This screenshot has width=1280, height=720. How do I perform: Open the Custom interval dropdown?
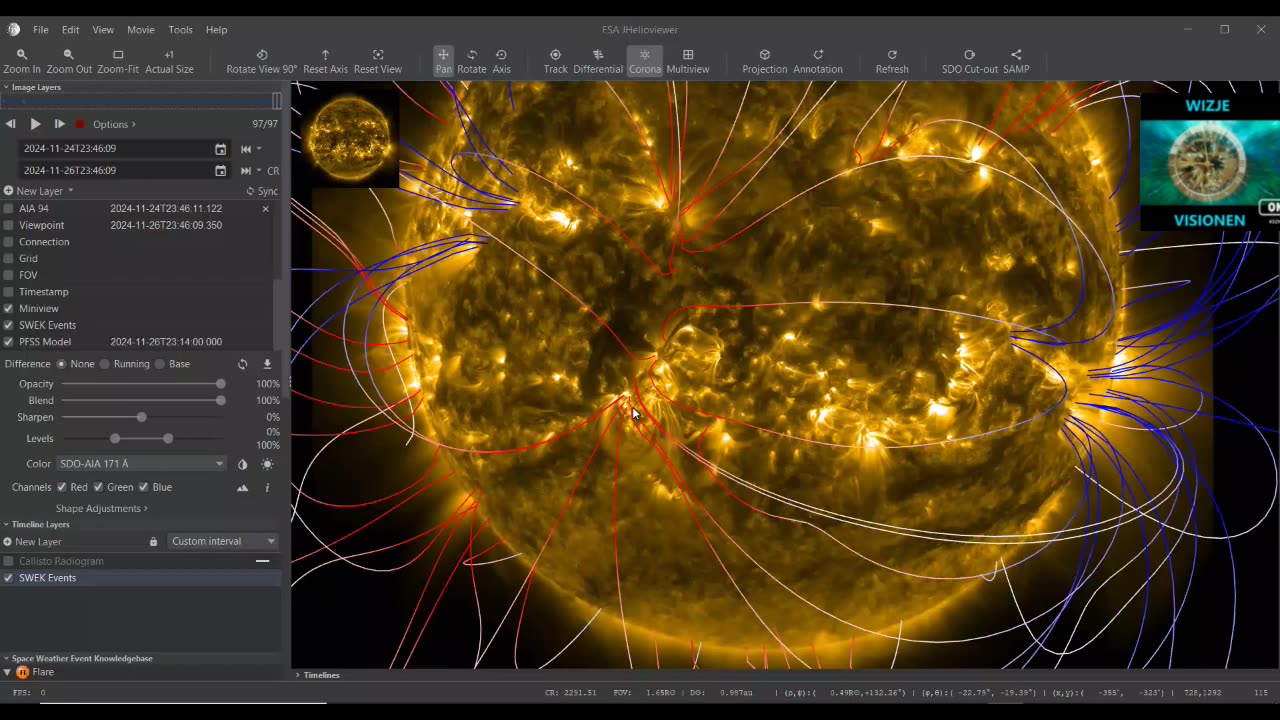pyautogui.click(x=223, y=541)
